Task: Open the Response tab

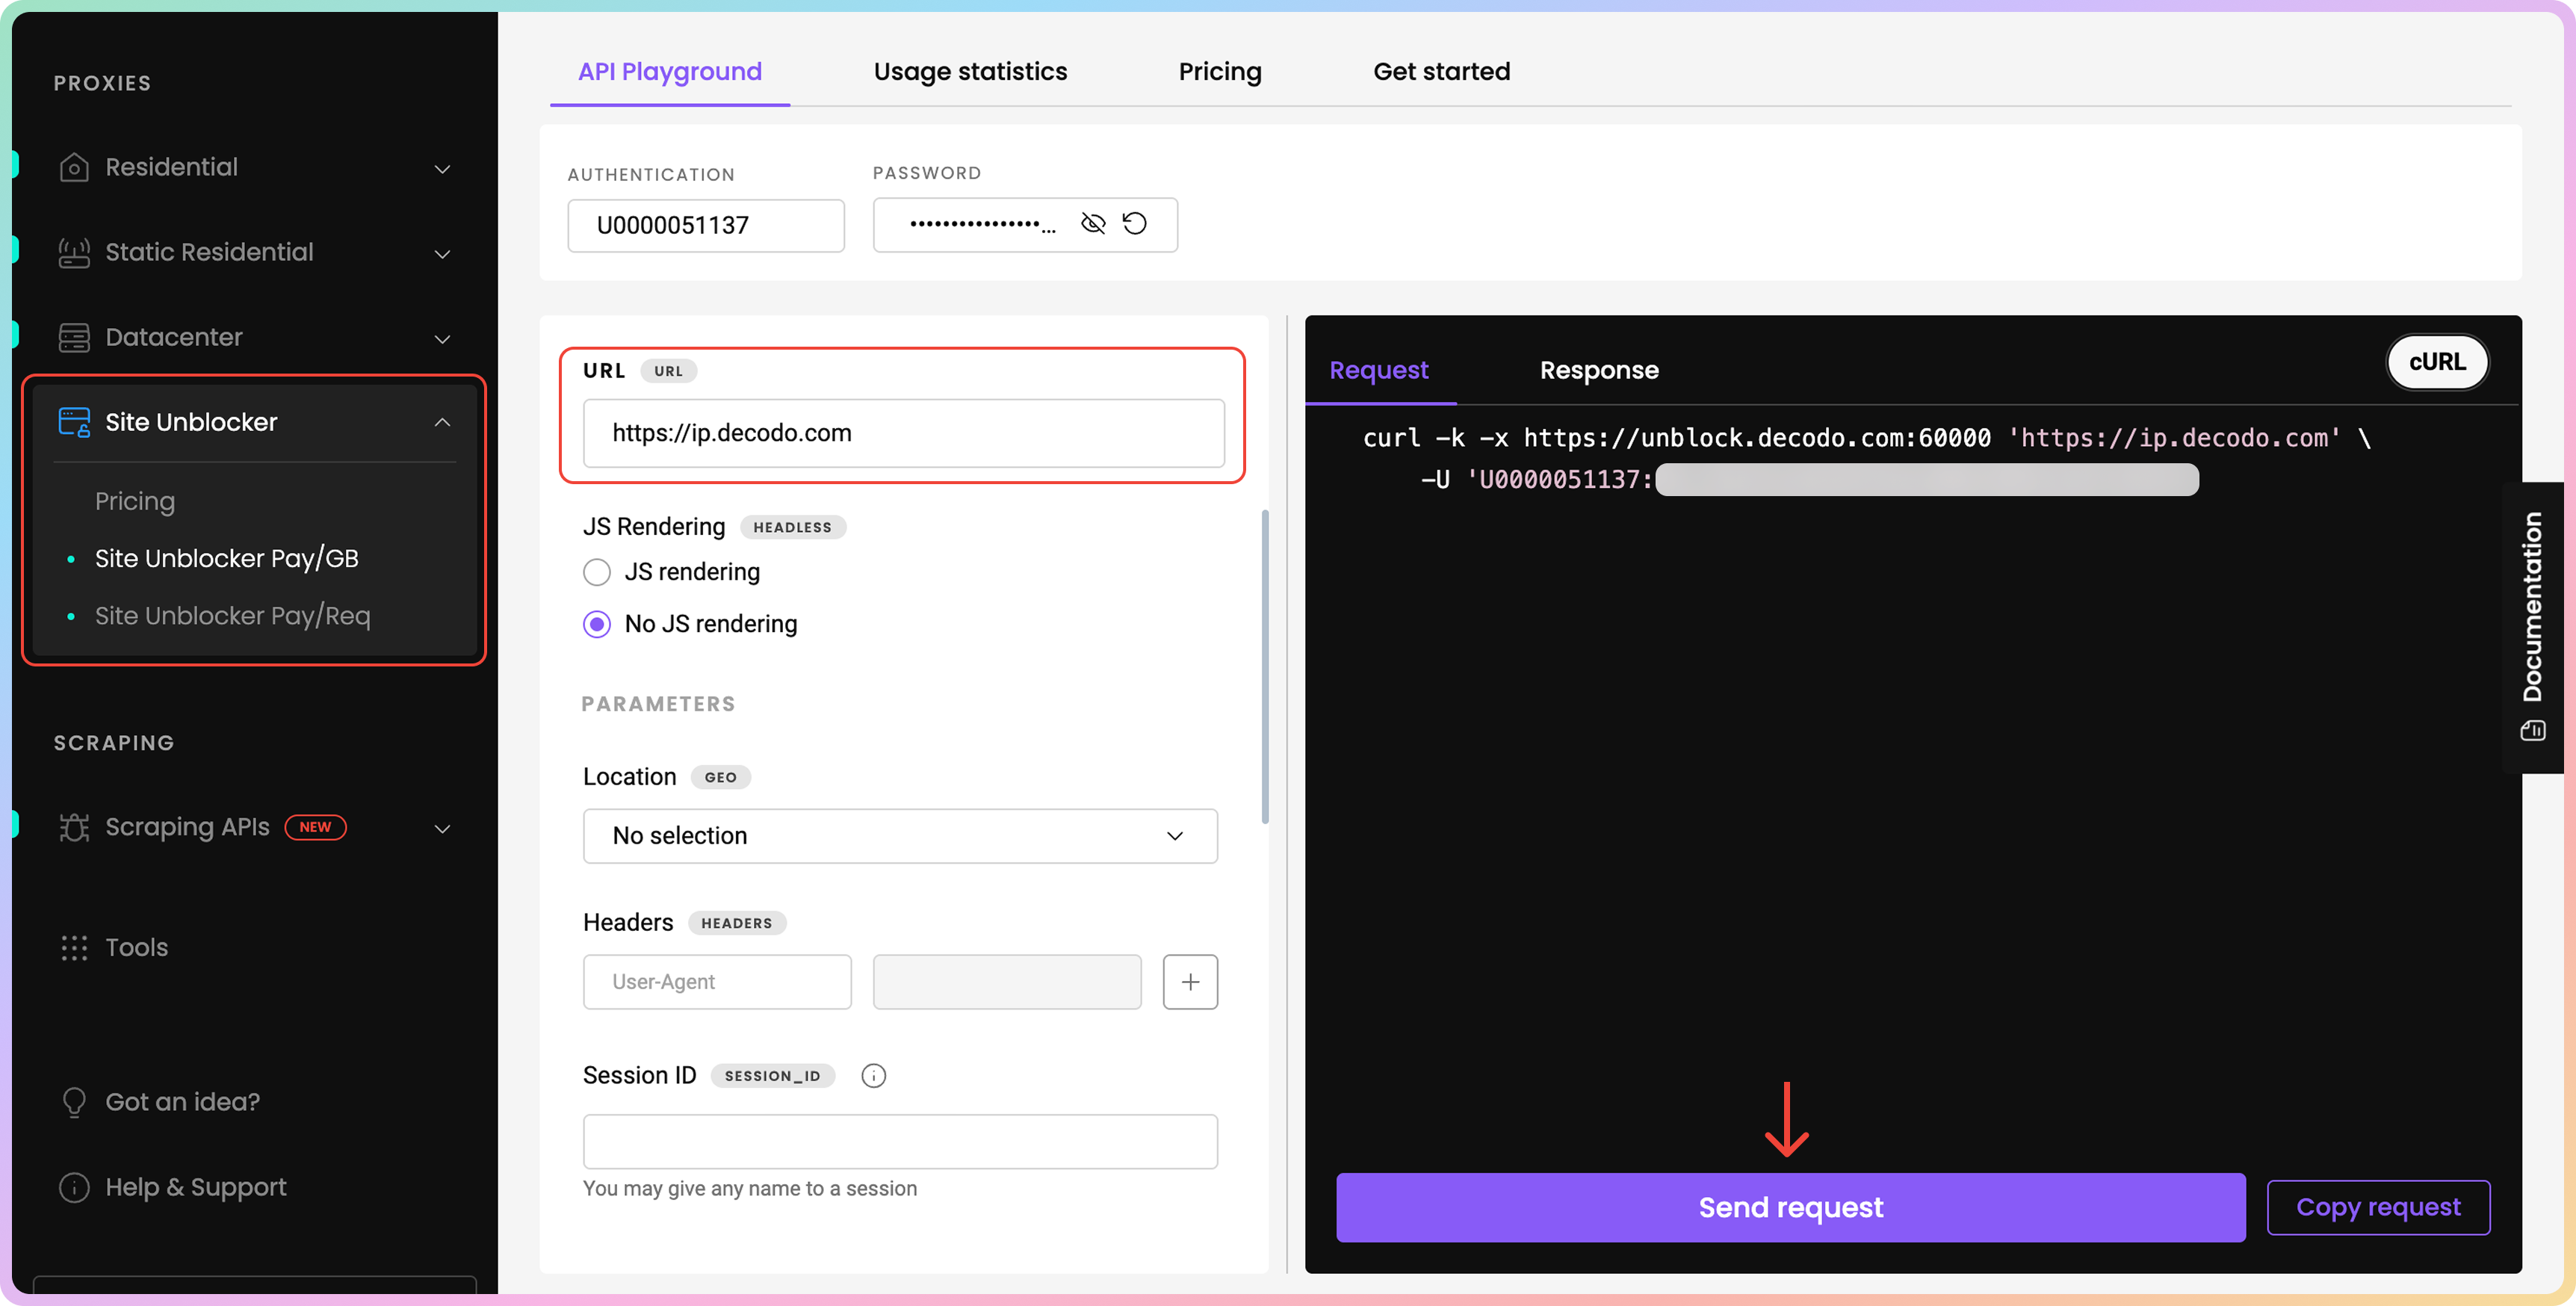Action: point(1598,371)
